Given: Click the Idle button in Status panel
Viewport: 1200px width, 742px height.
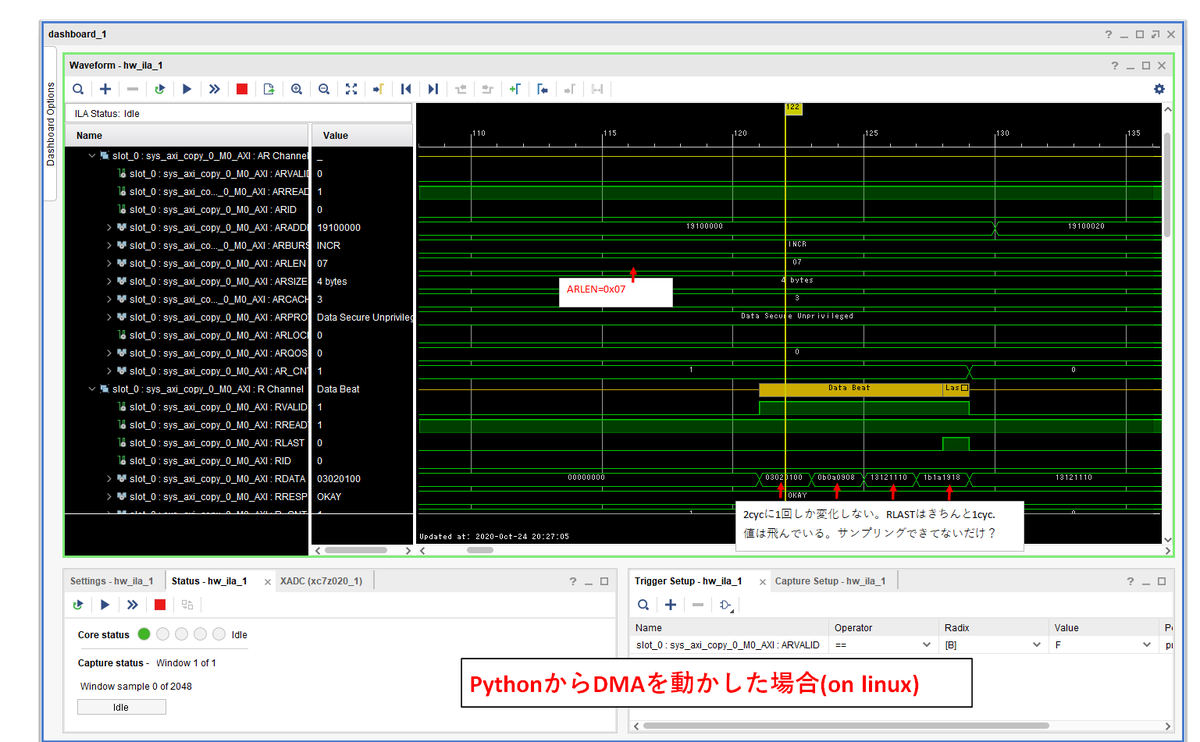Looking at the screenshot, I should pos(121,707).
